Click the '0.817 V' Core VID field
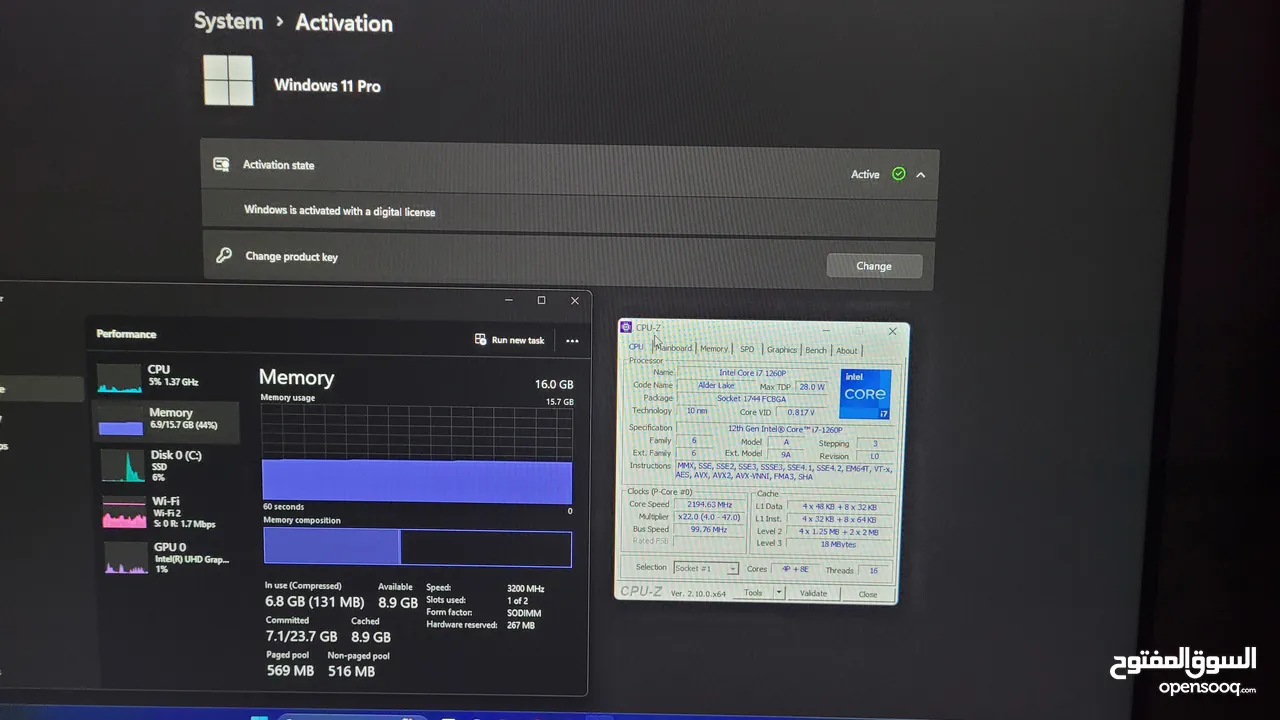The height and width of the screenshot is (720, 1280). tap(800, 412)
